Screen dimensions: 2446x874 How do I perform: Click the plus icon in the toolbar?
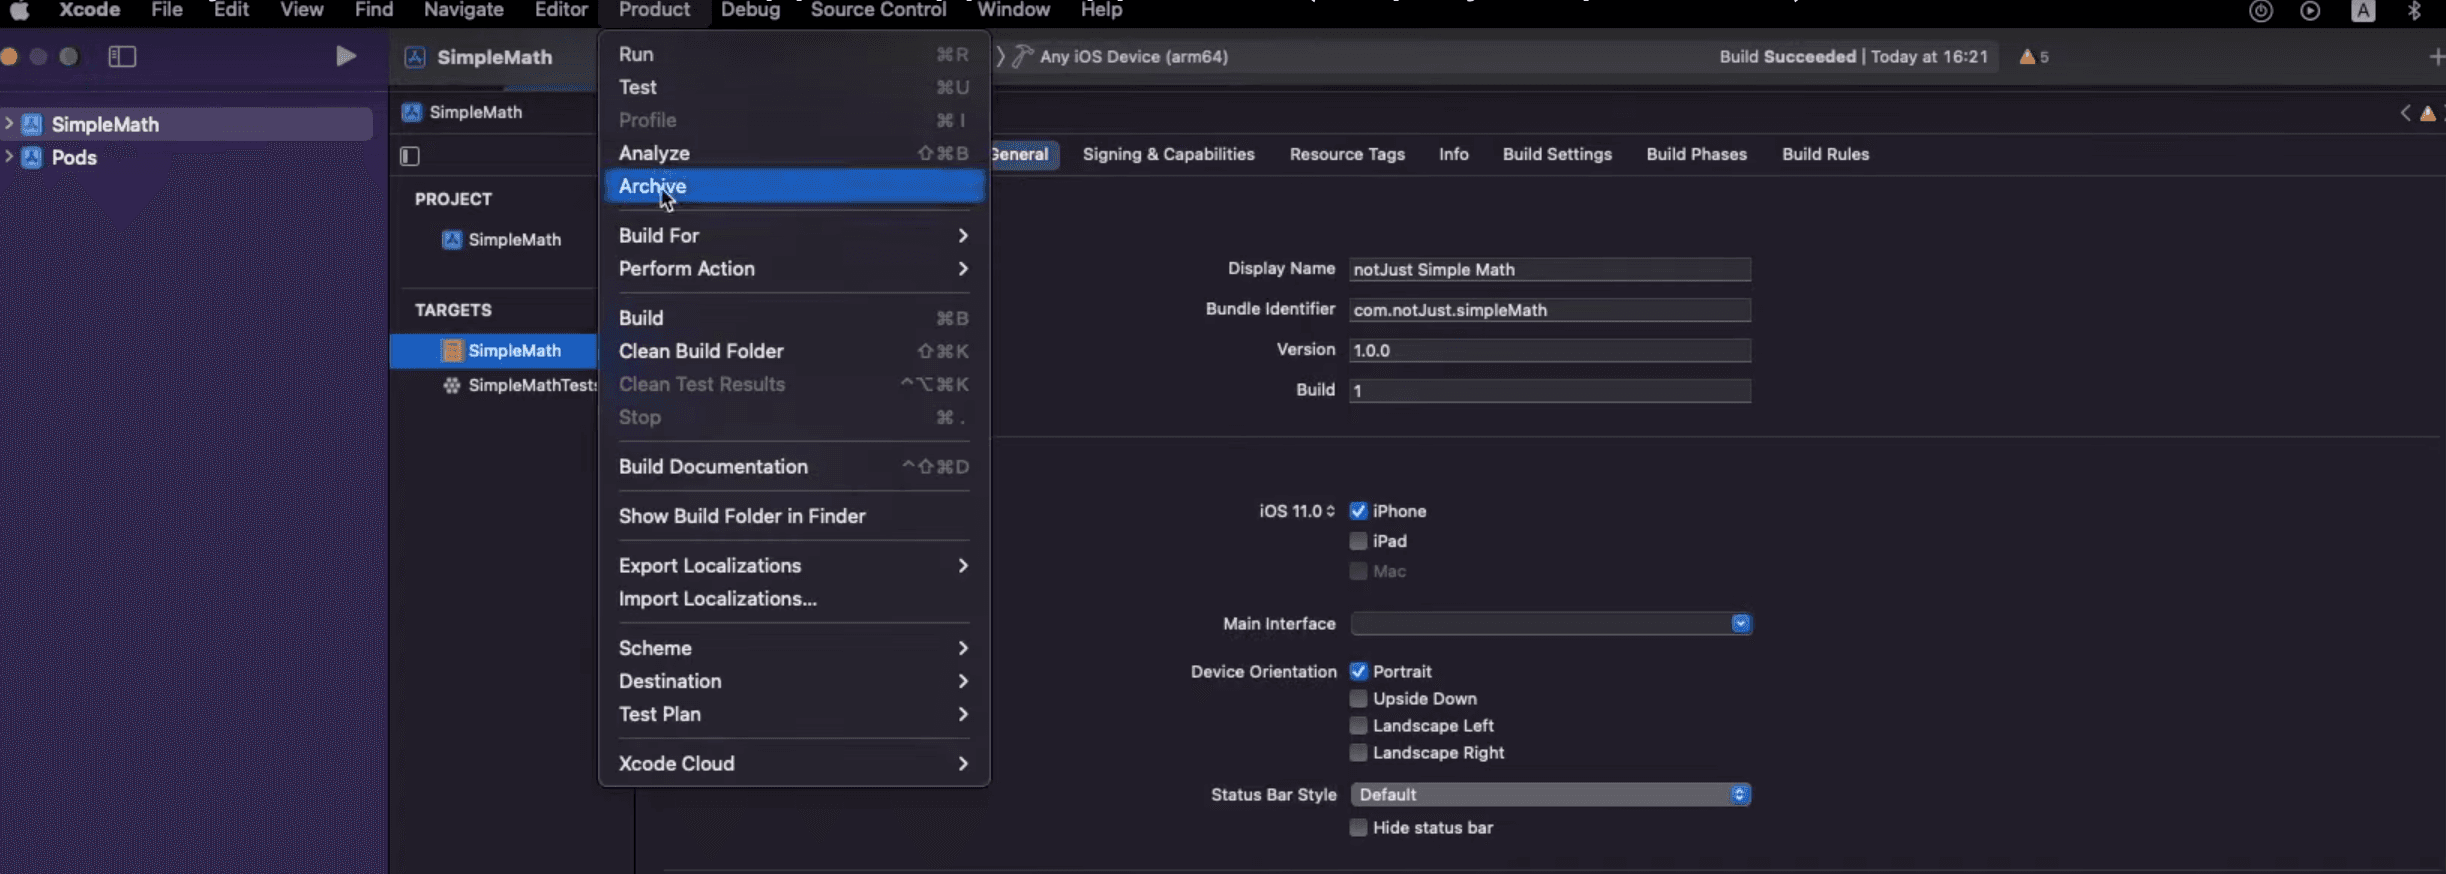(2435, 57)
